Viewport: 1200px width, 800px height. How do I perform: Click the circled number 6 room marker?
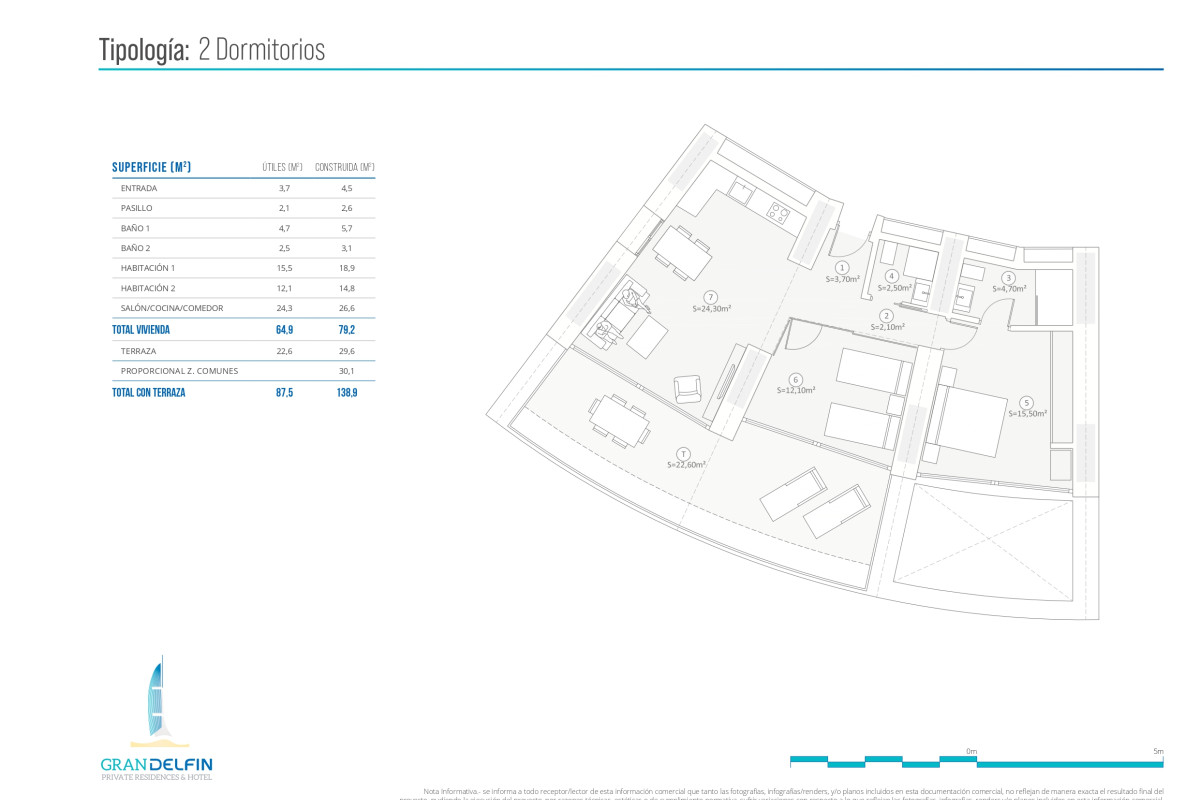795,379
